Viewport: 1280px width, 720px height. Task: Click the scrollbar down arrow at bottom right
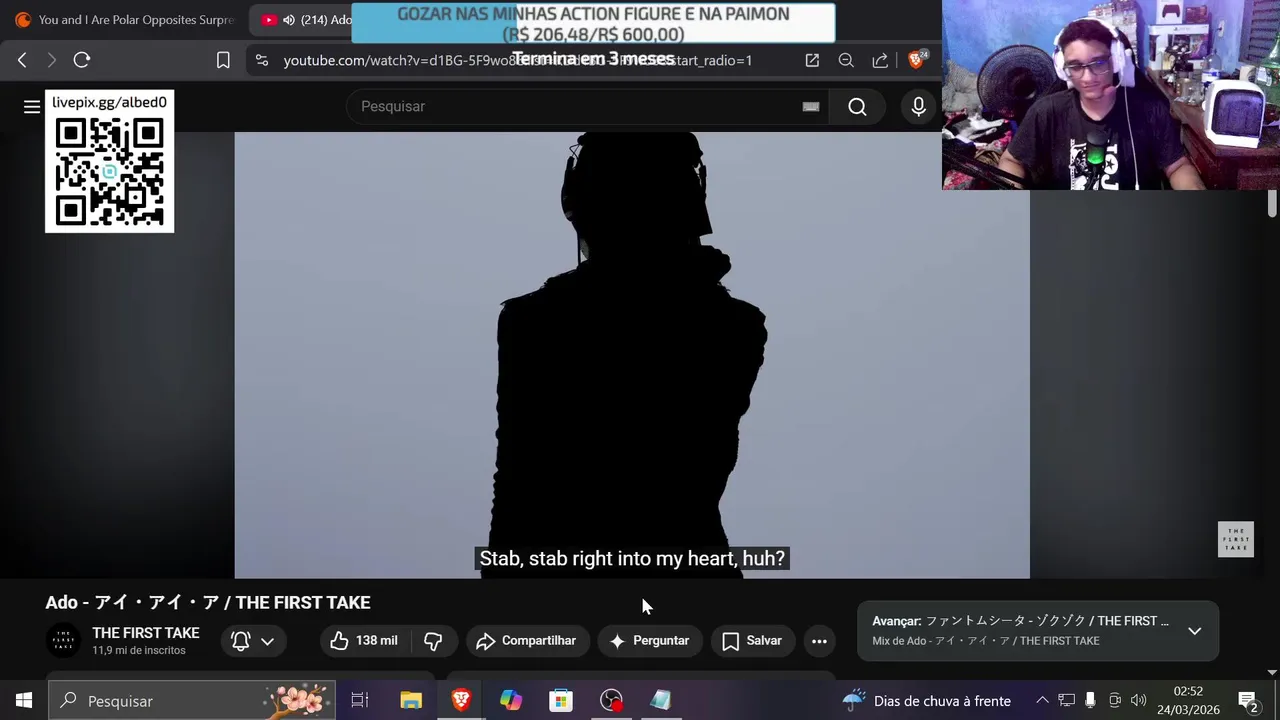(1272, 672)
